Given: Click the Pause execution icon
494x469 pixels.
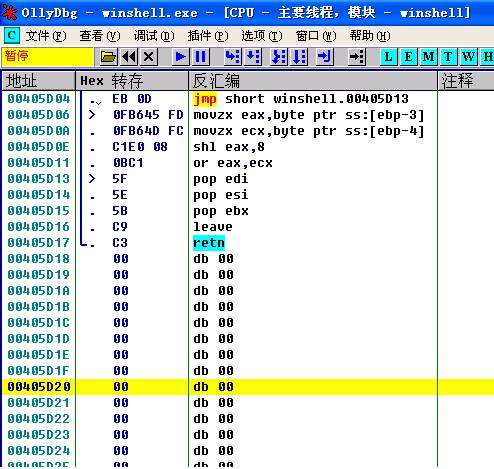Looking at the screenshot, I should coord(201,57).
